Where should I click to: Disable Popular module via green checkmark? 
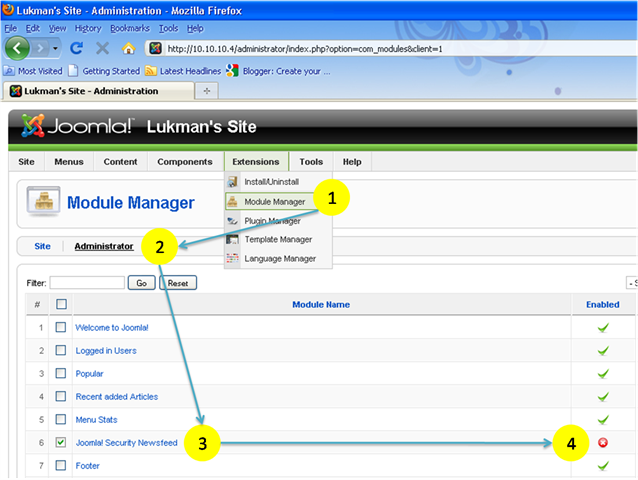click(603, 373)
